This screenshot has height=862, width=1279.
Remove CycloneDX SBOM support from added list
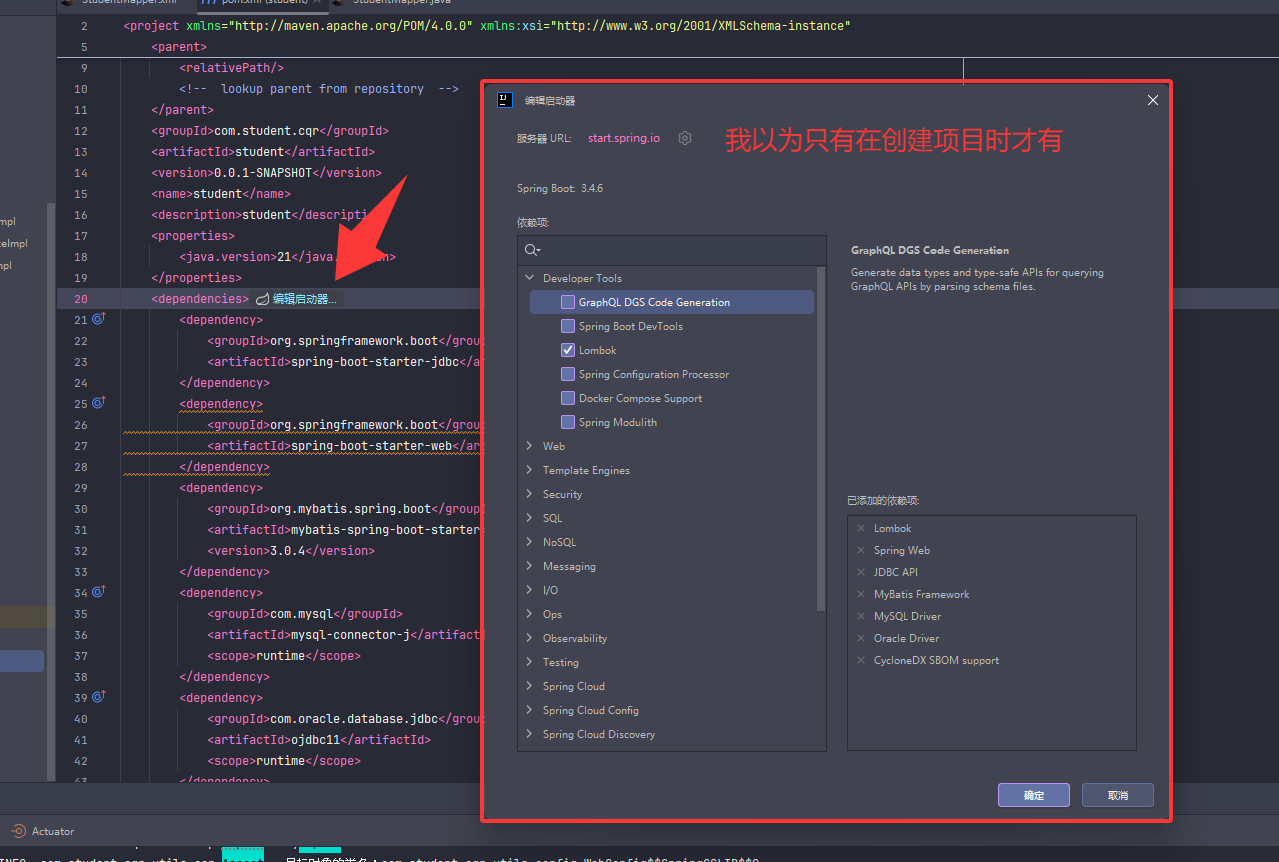tap(861, 660)
